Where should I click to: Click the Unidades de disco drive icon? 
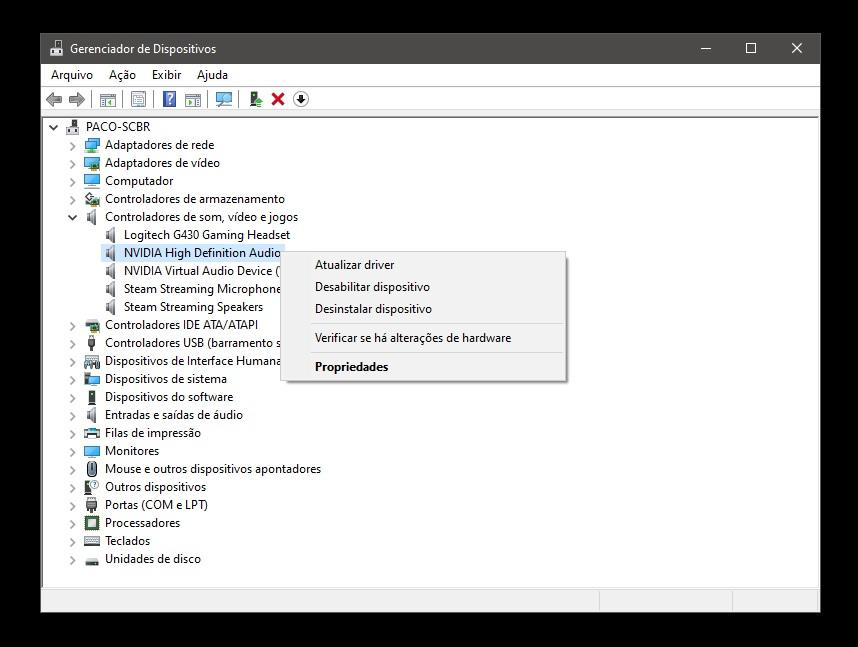coord(92,561)
